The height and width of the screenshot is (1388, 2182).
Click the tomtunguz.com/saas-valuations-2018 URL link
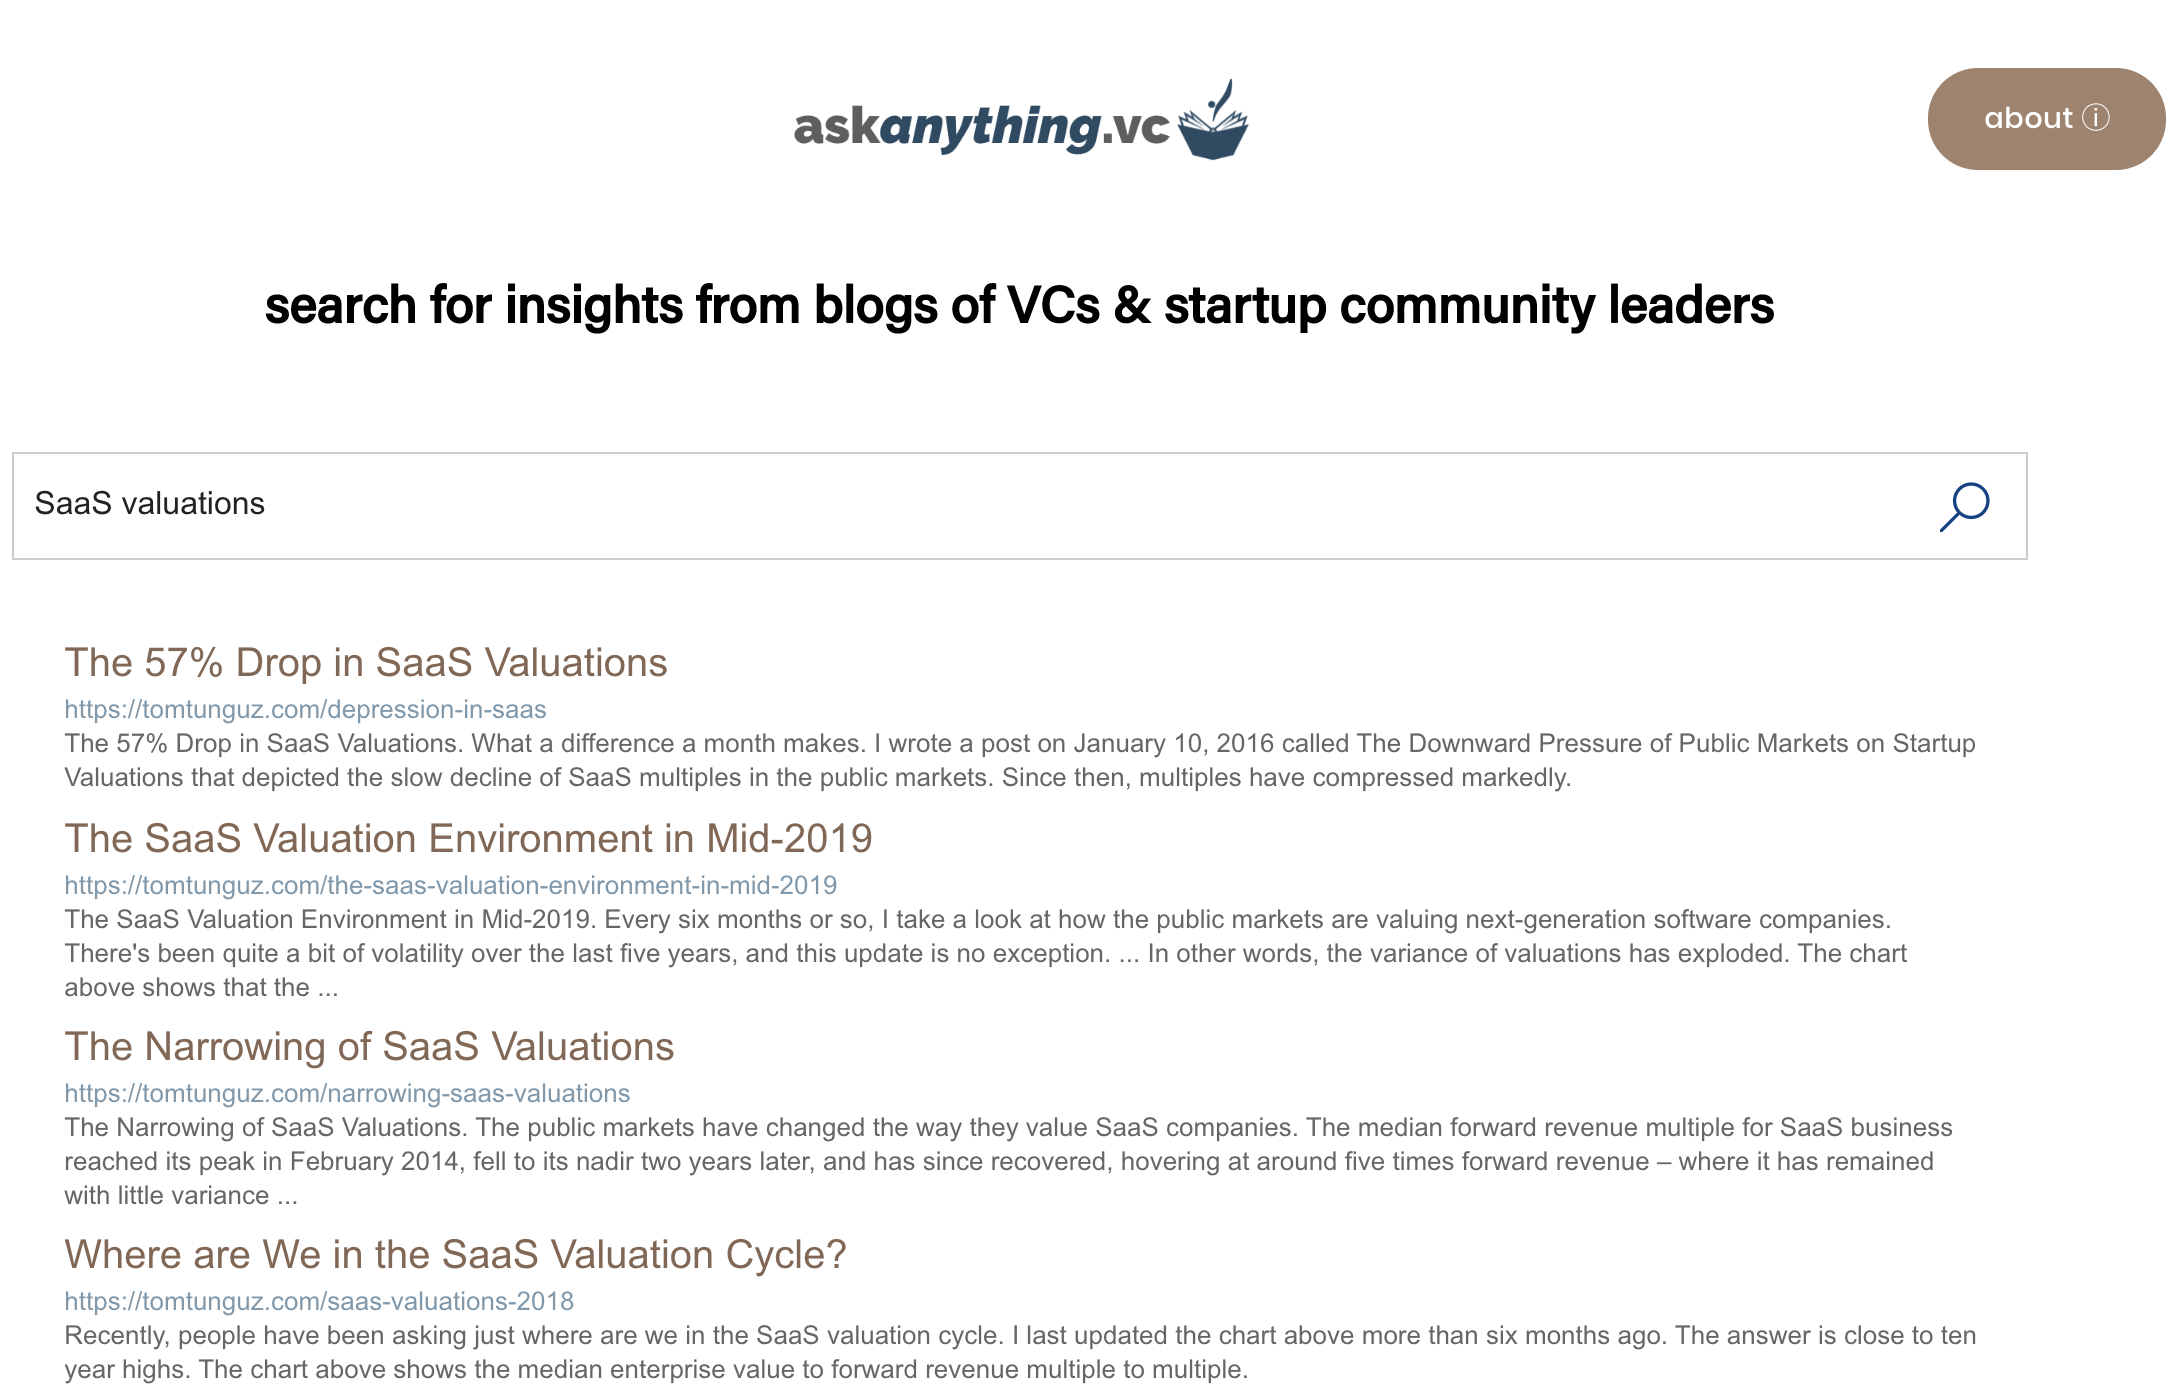pyautogui.click(x=319, y=1301)
